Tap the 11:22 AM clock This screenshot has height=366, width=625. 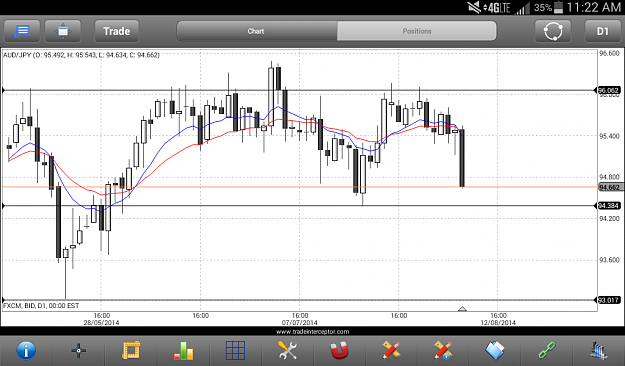tap(594, 7)
